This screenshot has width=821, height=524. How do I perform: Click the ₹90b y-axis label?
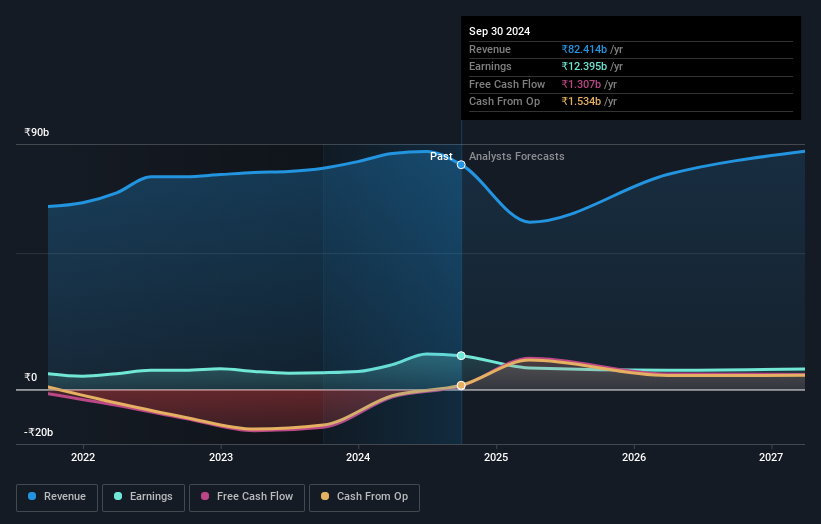click(37, 132)
